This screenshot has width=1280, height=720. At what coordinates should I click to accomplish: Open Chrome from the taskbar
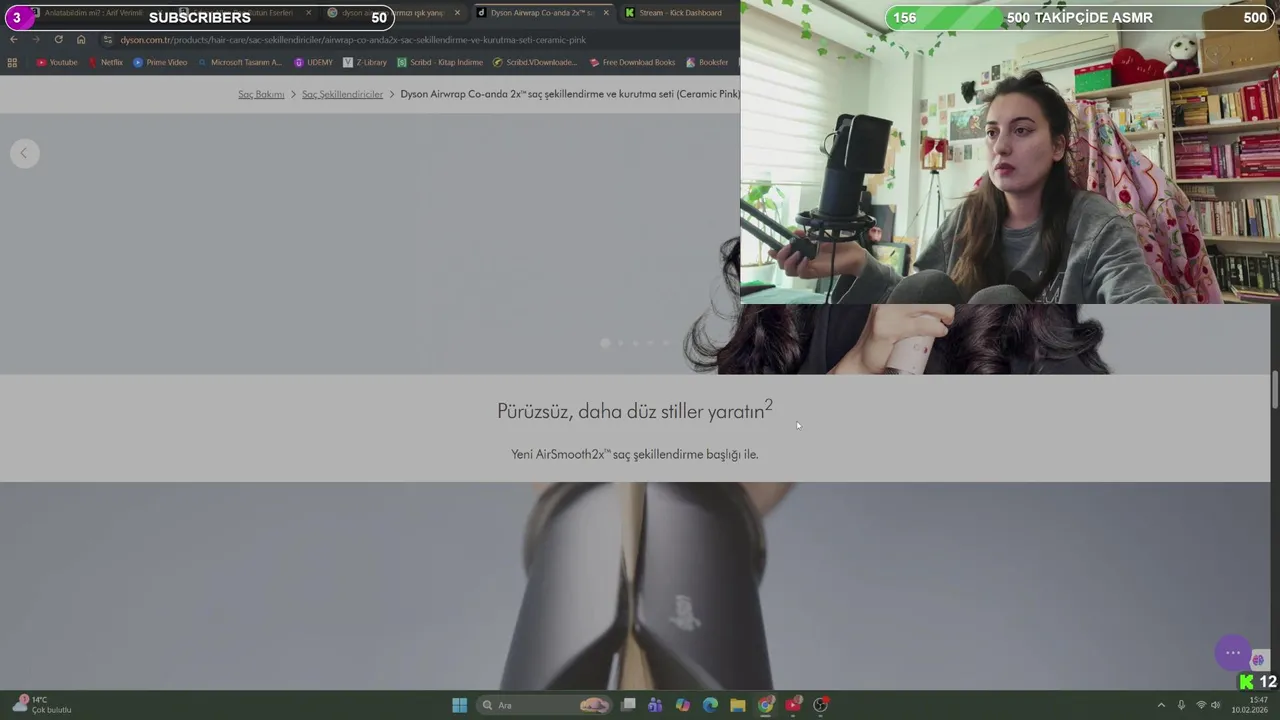coord(766,705)
